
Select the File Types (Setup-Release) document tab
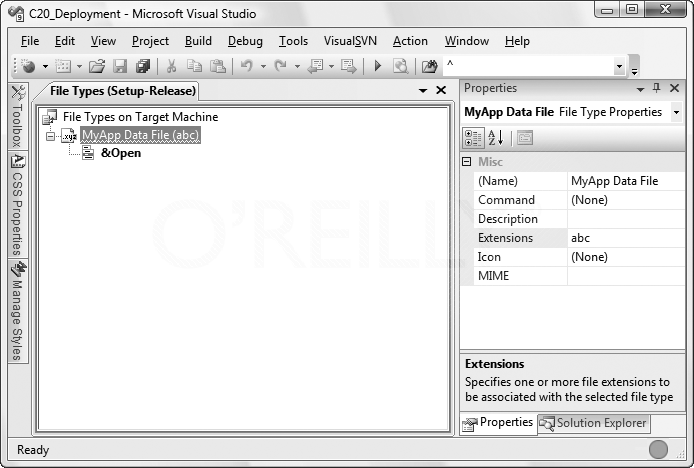[x=122, y=91]
